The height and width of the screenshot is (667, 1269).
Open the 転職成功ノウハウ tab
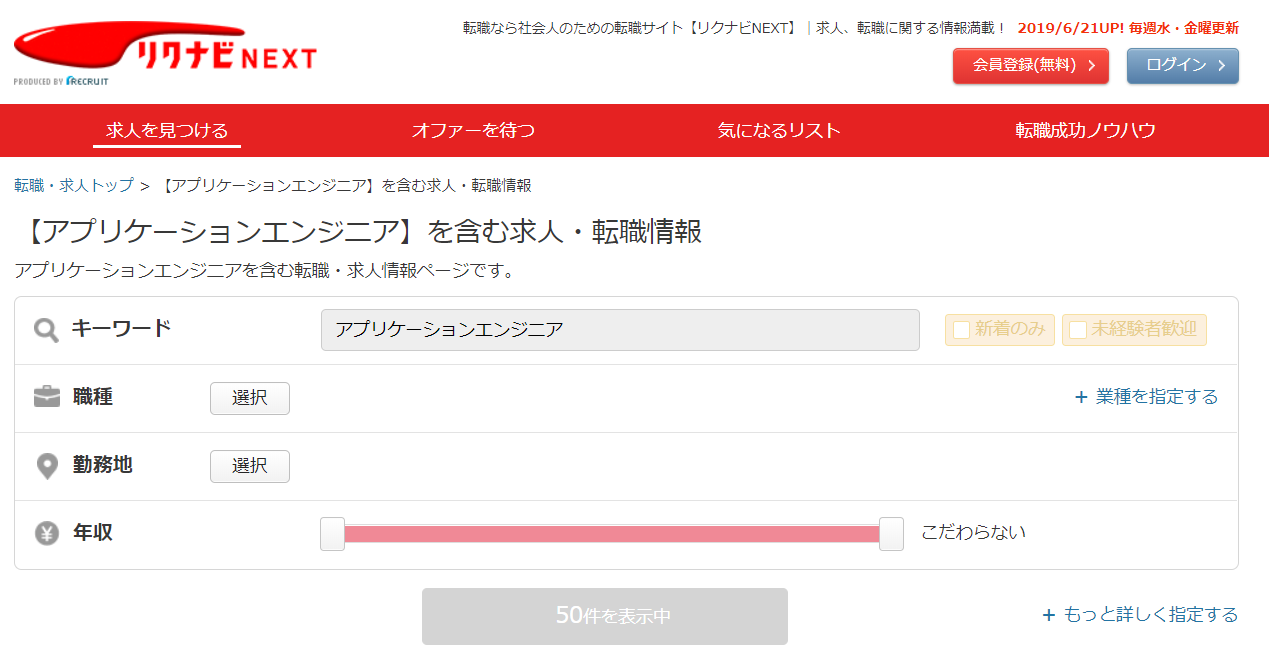1085,130
